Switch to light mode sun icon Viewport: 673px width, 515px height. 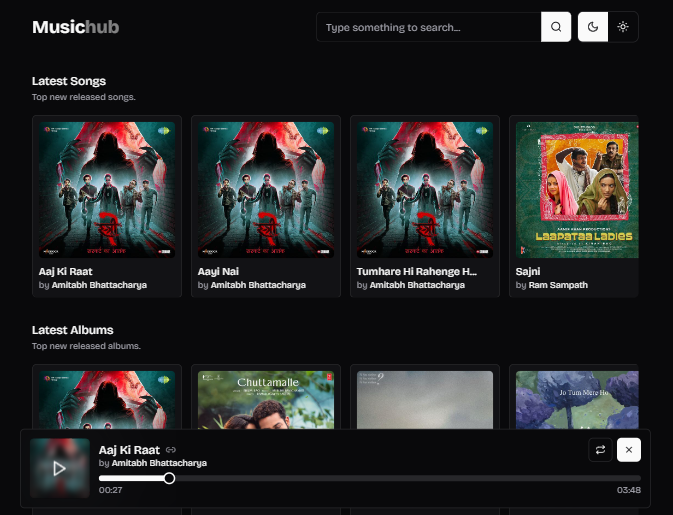click(623, 27)
